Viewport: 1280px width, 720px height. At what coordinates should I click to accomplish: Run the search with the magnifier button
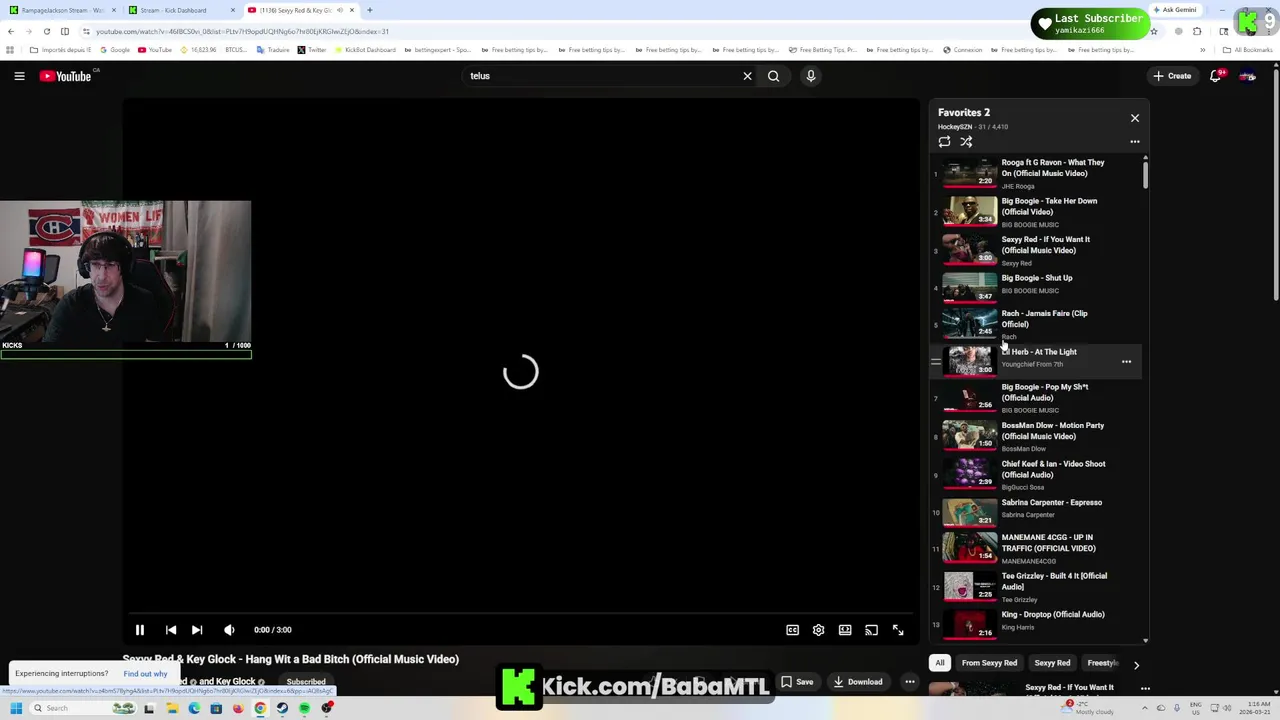coord(773,76)
